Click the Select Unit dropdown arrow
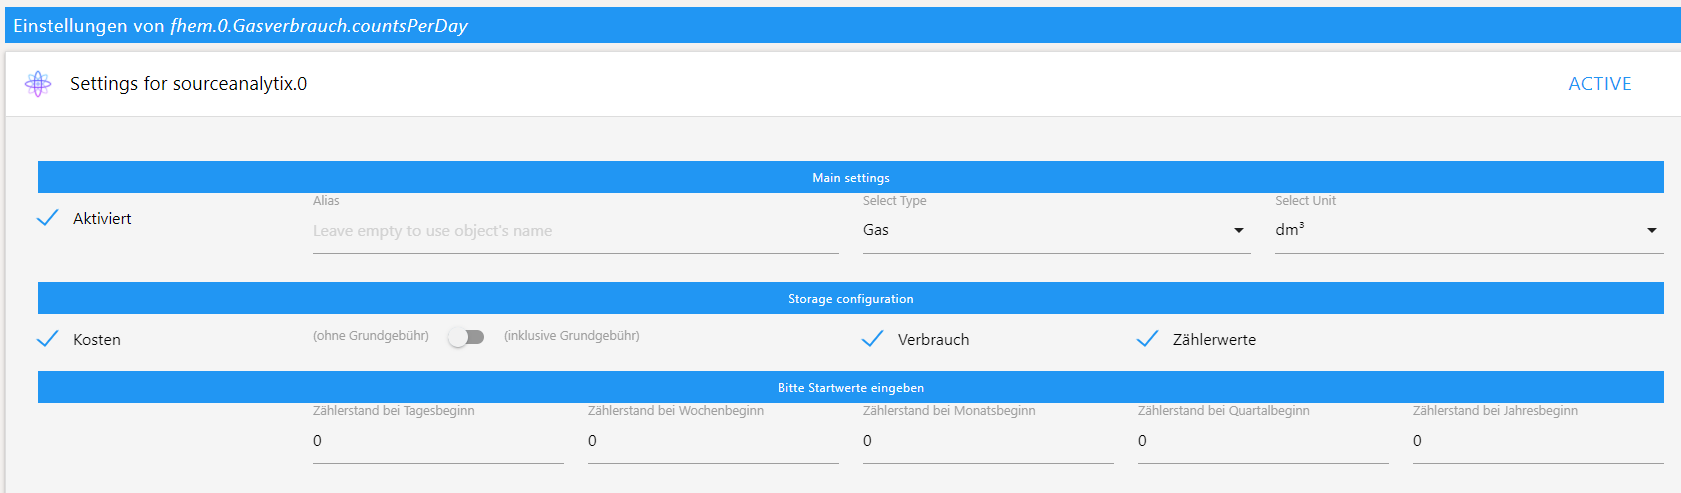Screen dimensions: 1681x493 (1651, 230)
